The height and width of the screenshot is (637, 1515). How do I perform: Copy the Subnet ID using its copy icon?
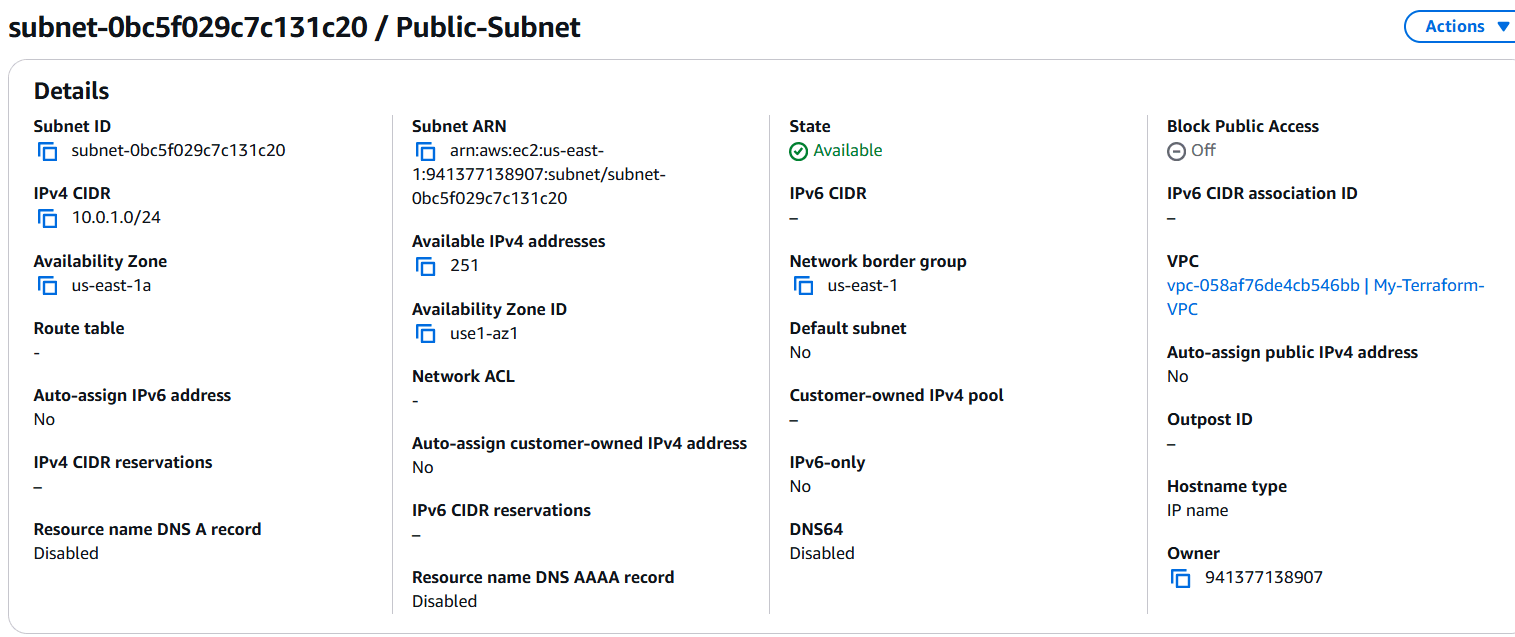click(x=47, y=150)
